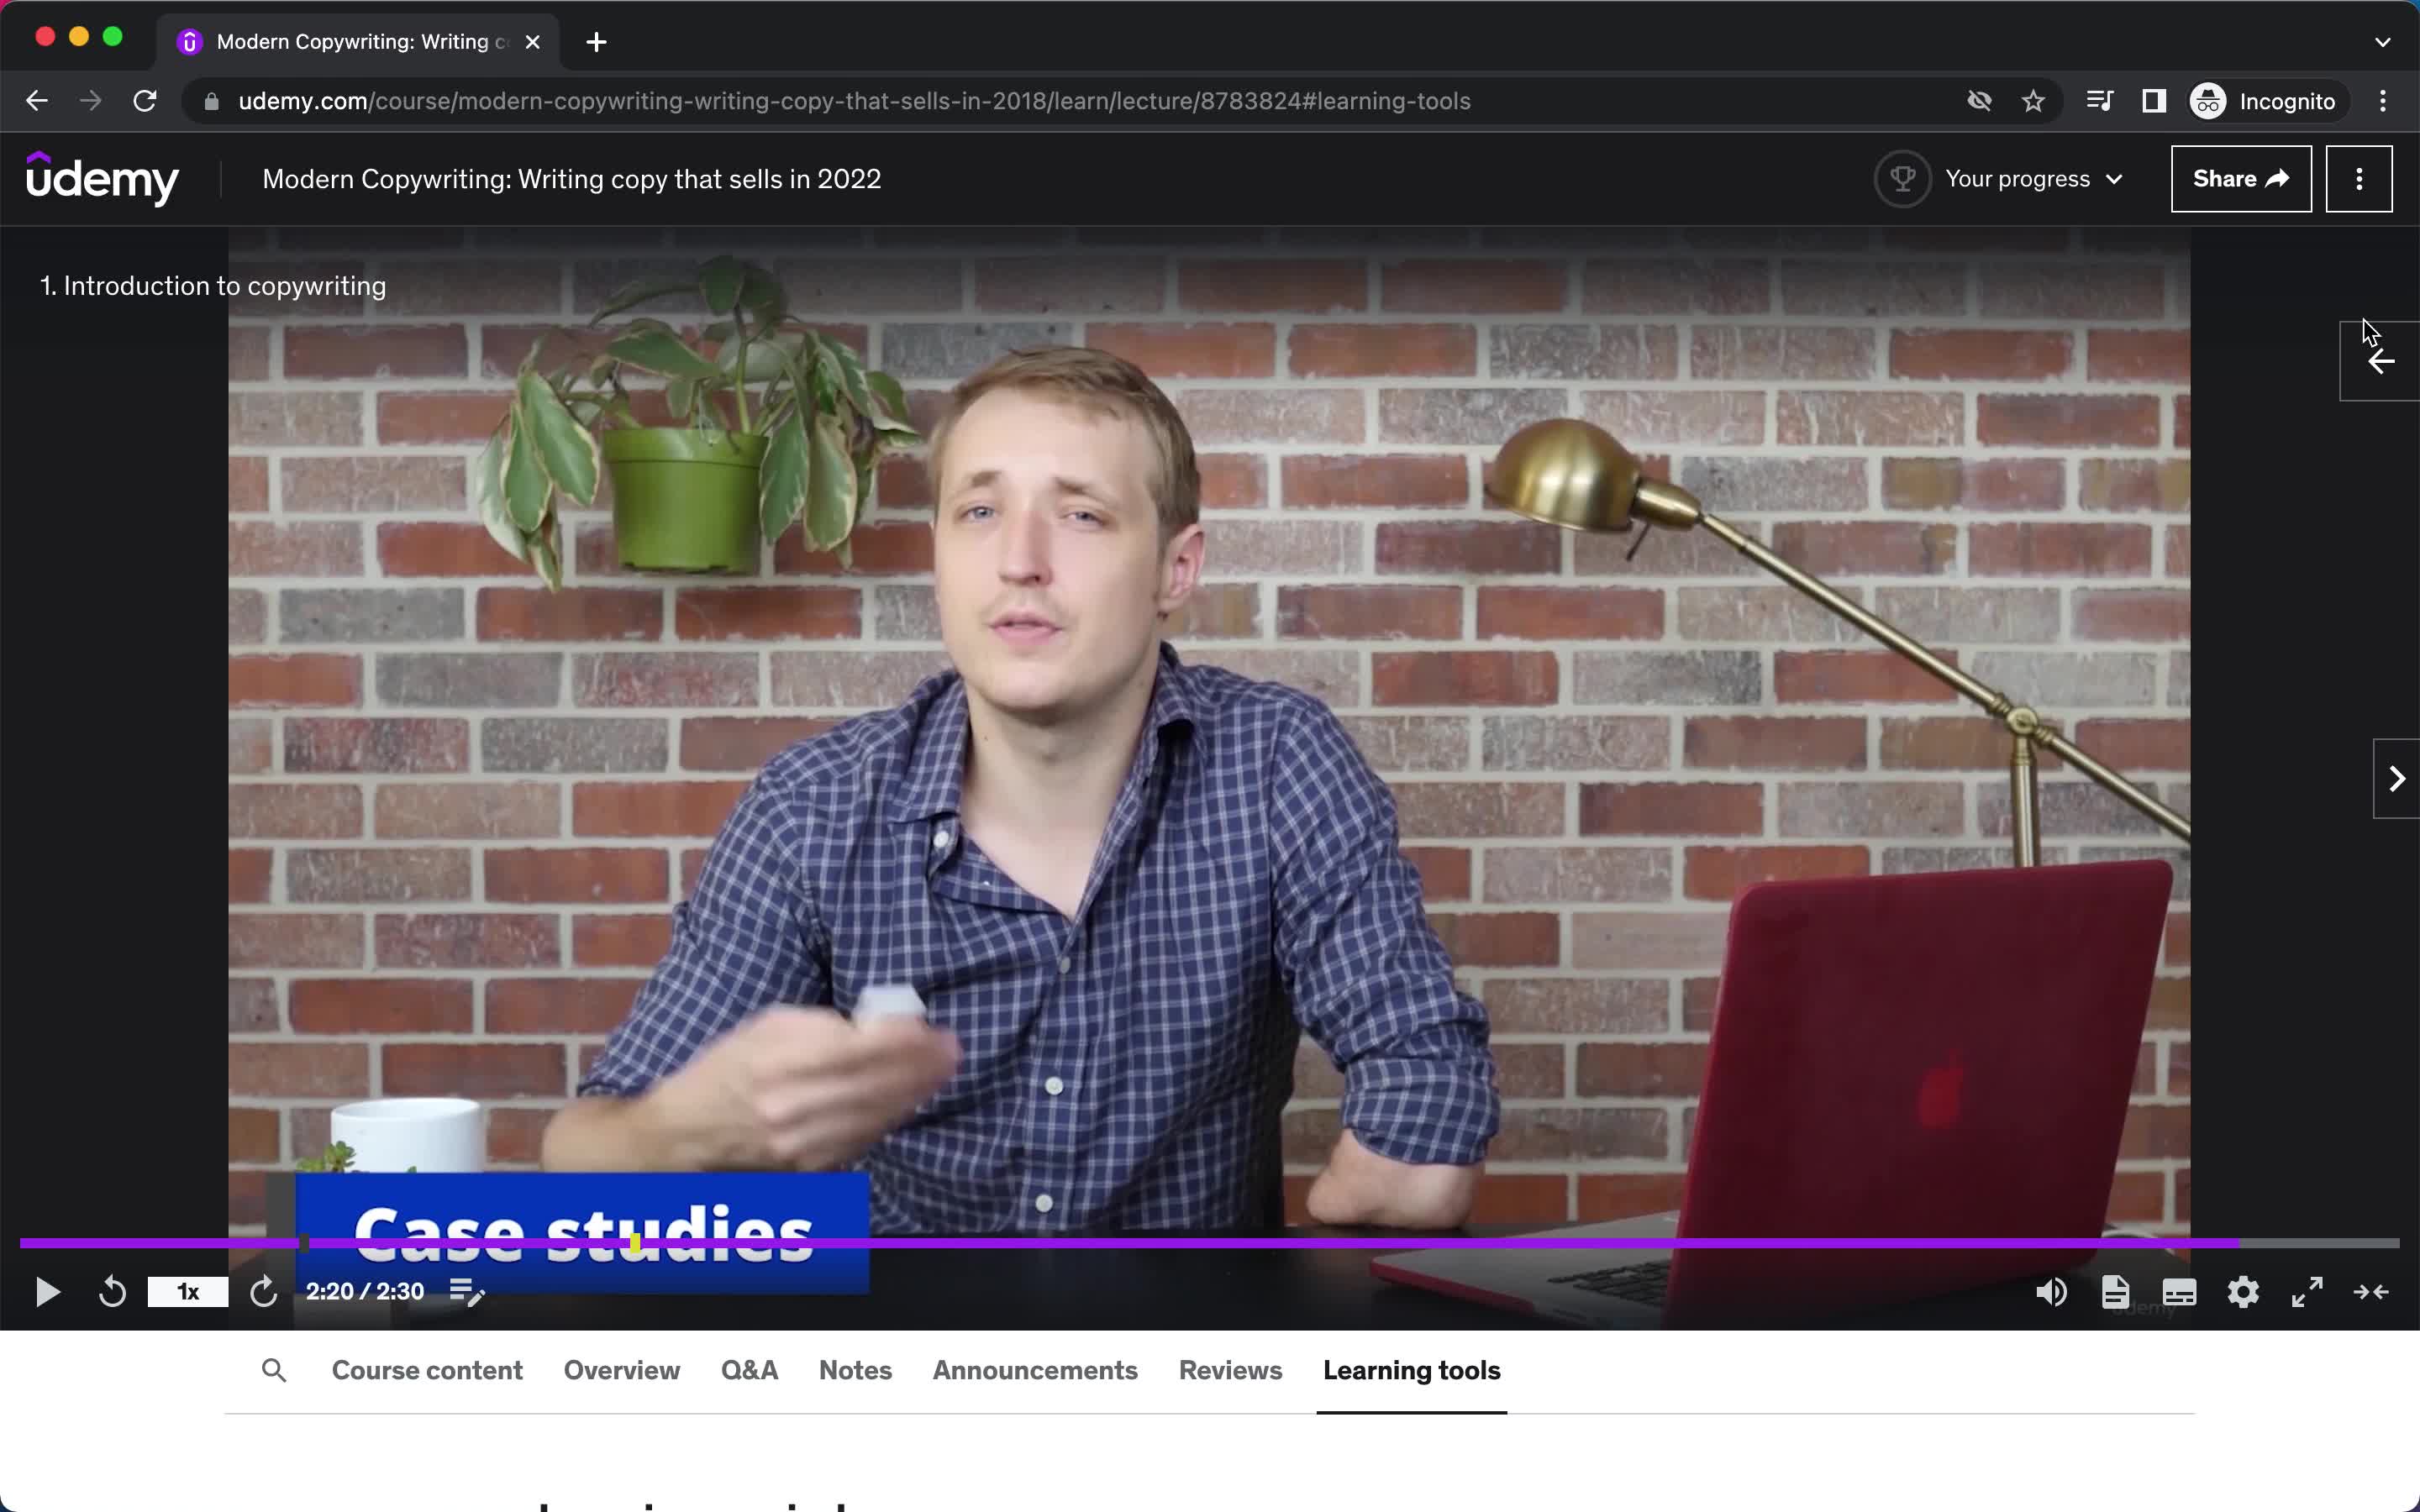The height and width of the screenshot is (1512, 2420).
Task: Expand the course content navigation arrow
Action: coord(2380,359)
